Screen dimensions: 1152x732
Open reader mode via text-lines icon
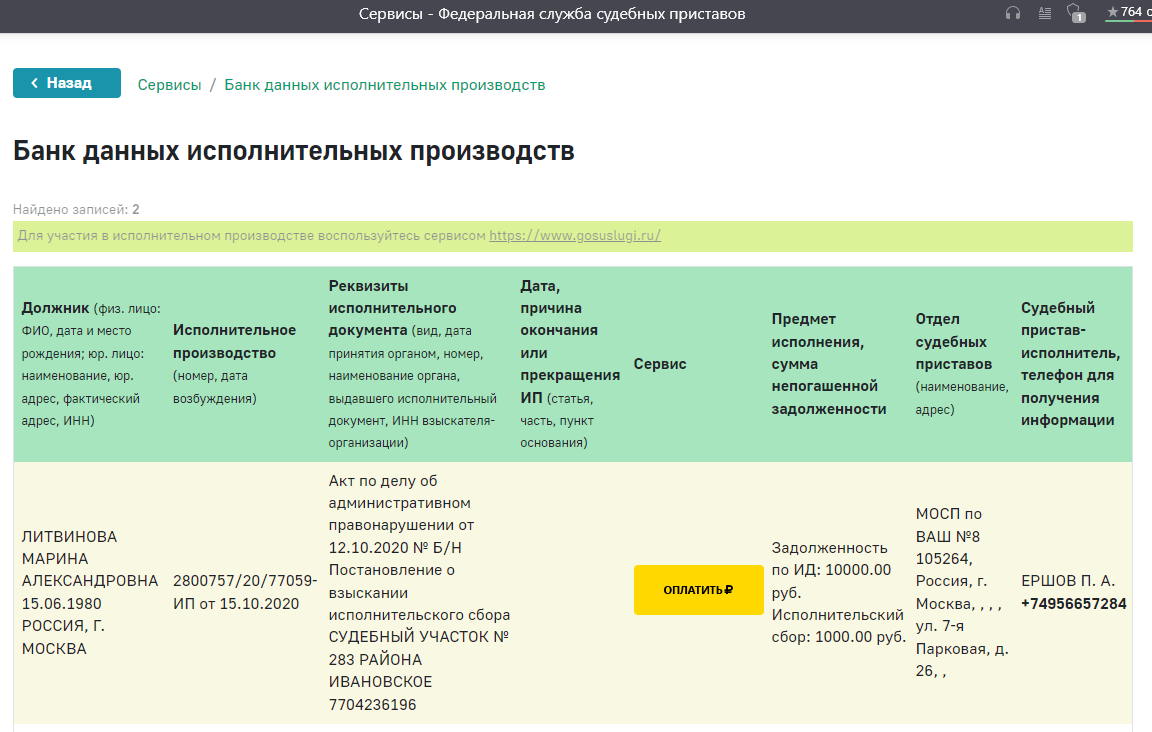point(1045,13)
